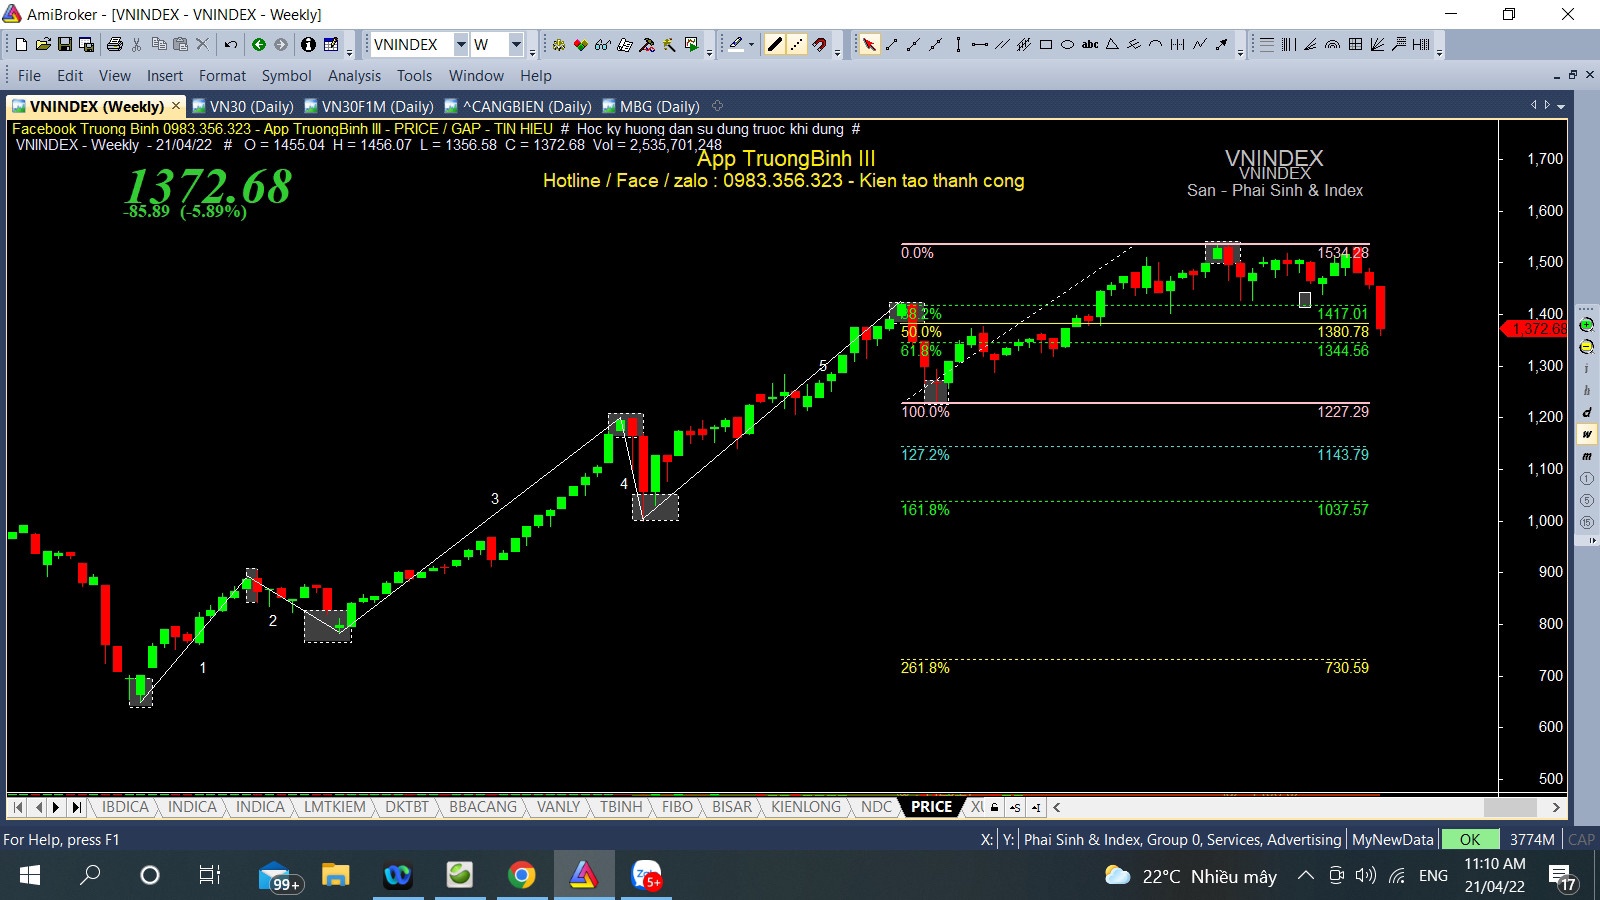Select the zig-zag line tool
The width and height of the screenshot is (1600, 900).
tap(1199, 44)
